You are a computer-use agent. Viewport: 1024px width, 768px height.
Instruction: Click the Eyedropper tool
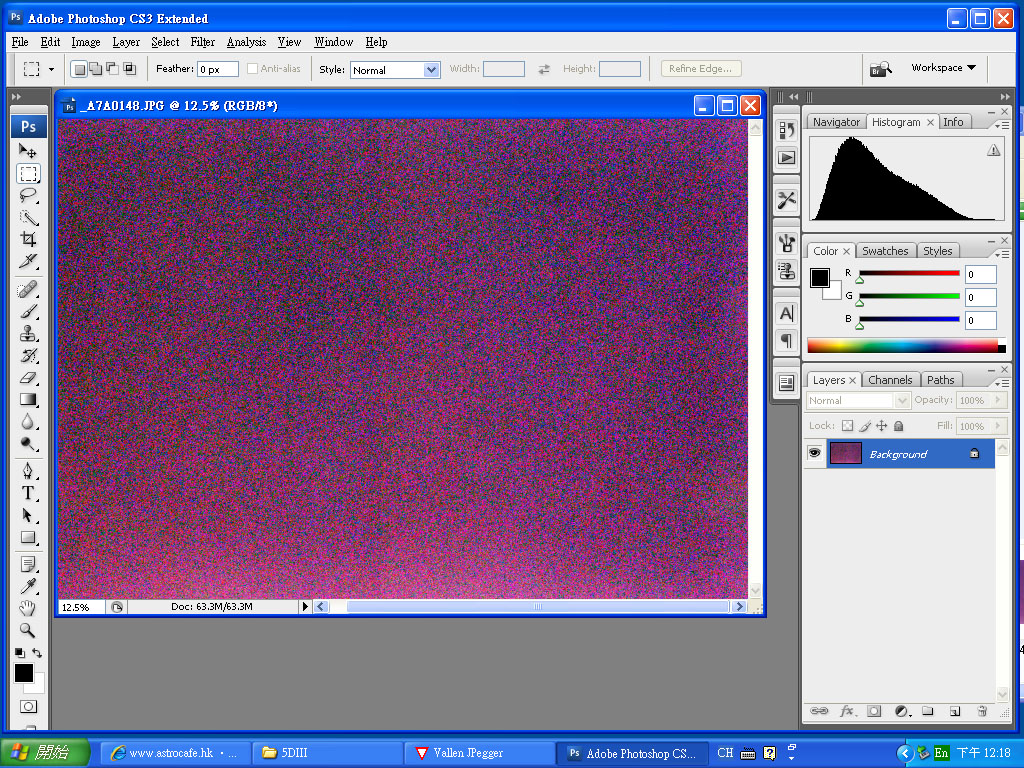pos(28,587)
